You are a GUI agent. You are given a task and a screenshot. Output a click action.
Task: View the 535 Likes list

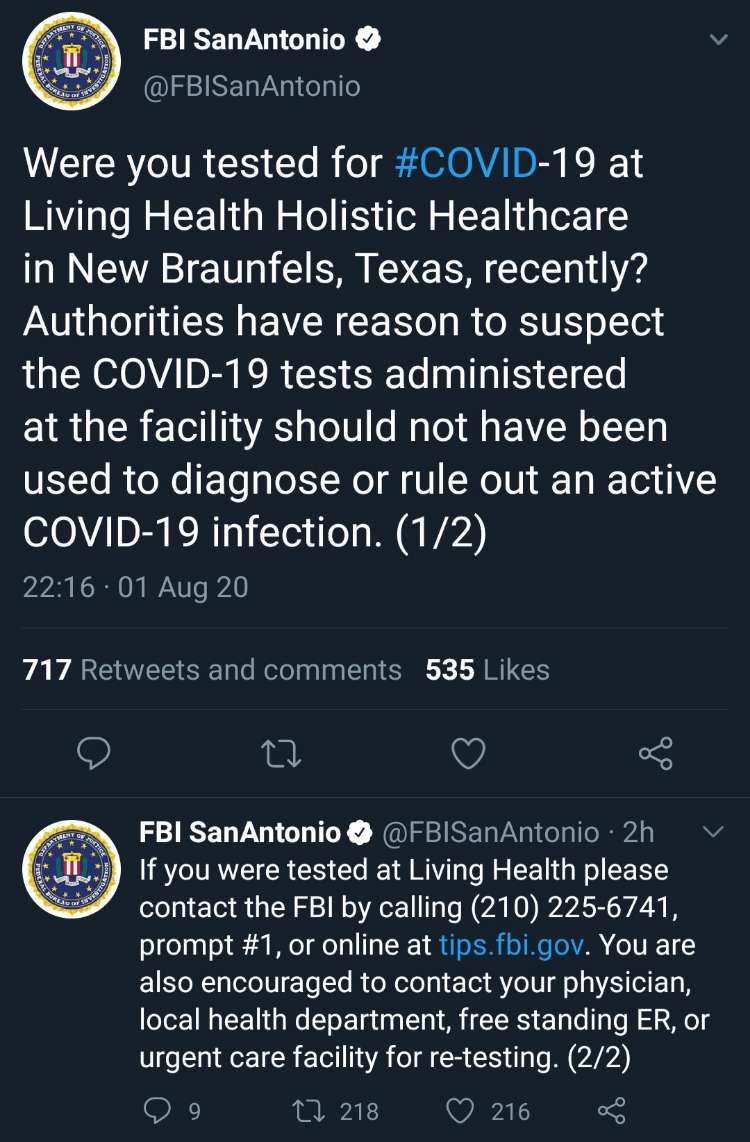click(x=487, y=669)
